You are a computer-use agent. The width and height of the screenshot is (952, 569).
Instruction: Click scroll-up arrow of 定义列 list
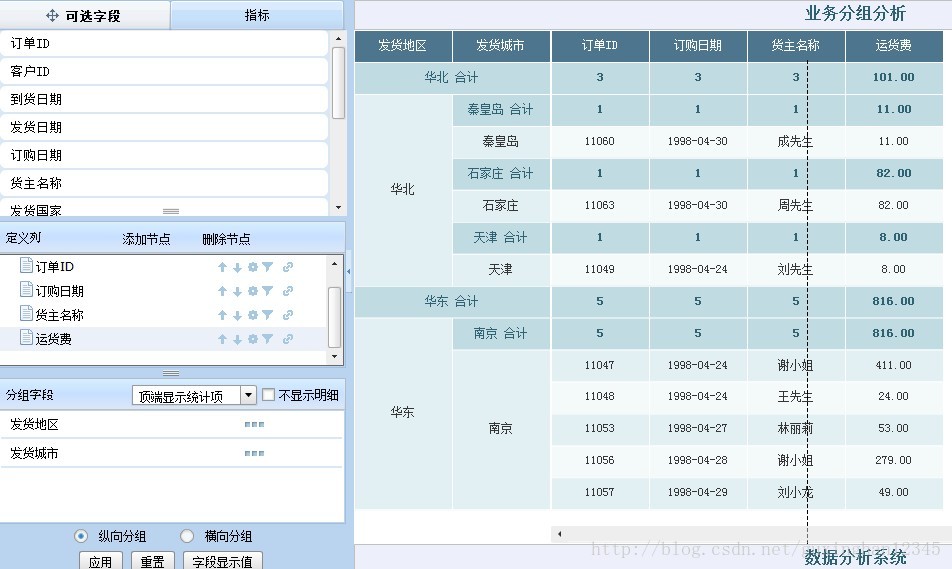(334, 264)
